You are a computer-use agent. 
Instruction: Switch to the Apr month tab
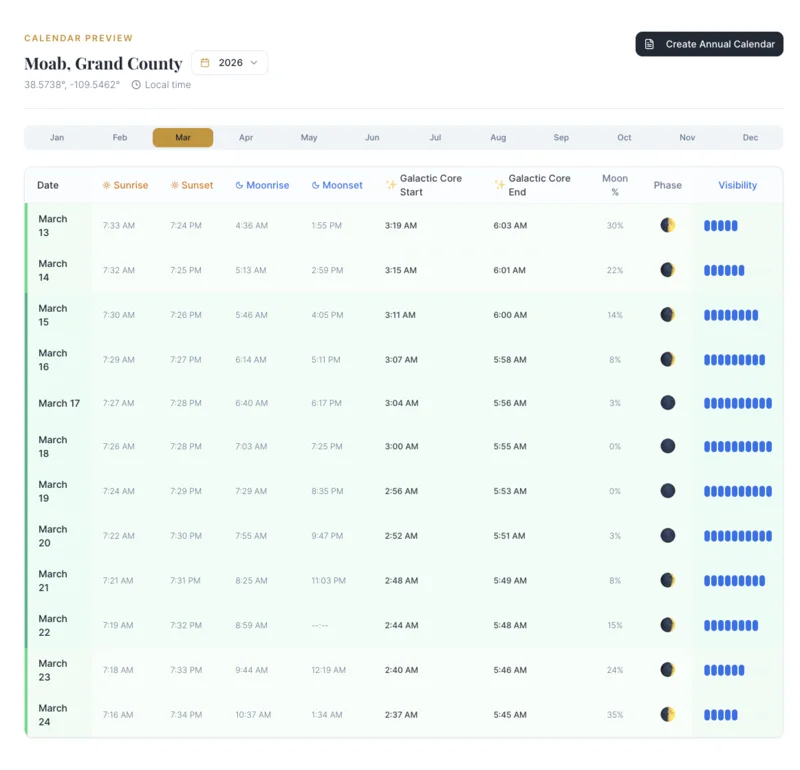tap(246, 138)
